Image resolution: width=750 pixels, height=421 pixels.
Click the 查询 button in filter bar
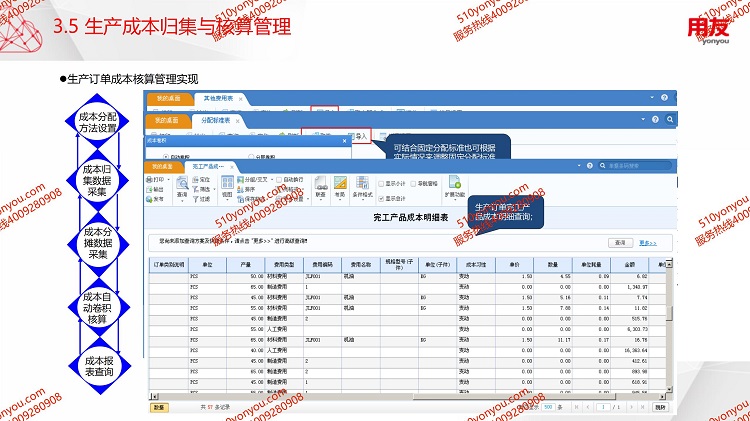(x=620, y=242)
